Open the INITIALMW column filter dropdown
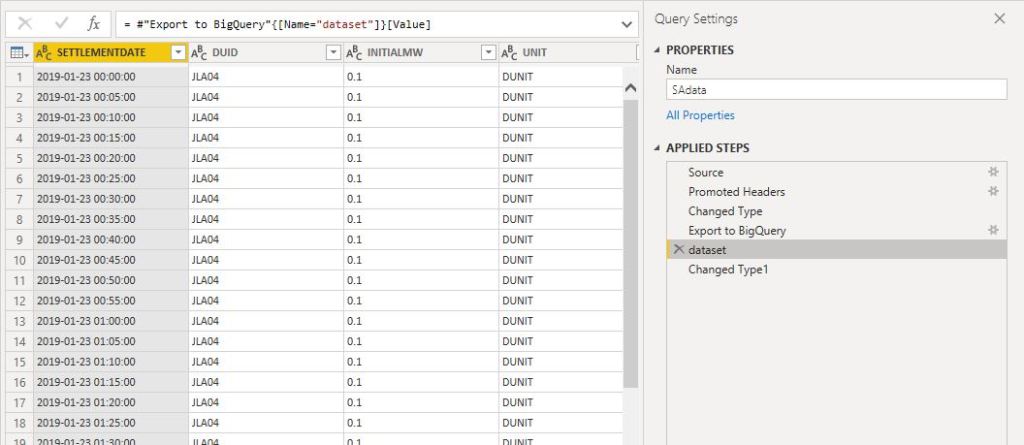This screenshot has width=1024, height=445. coord(488,52)
